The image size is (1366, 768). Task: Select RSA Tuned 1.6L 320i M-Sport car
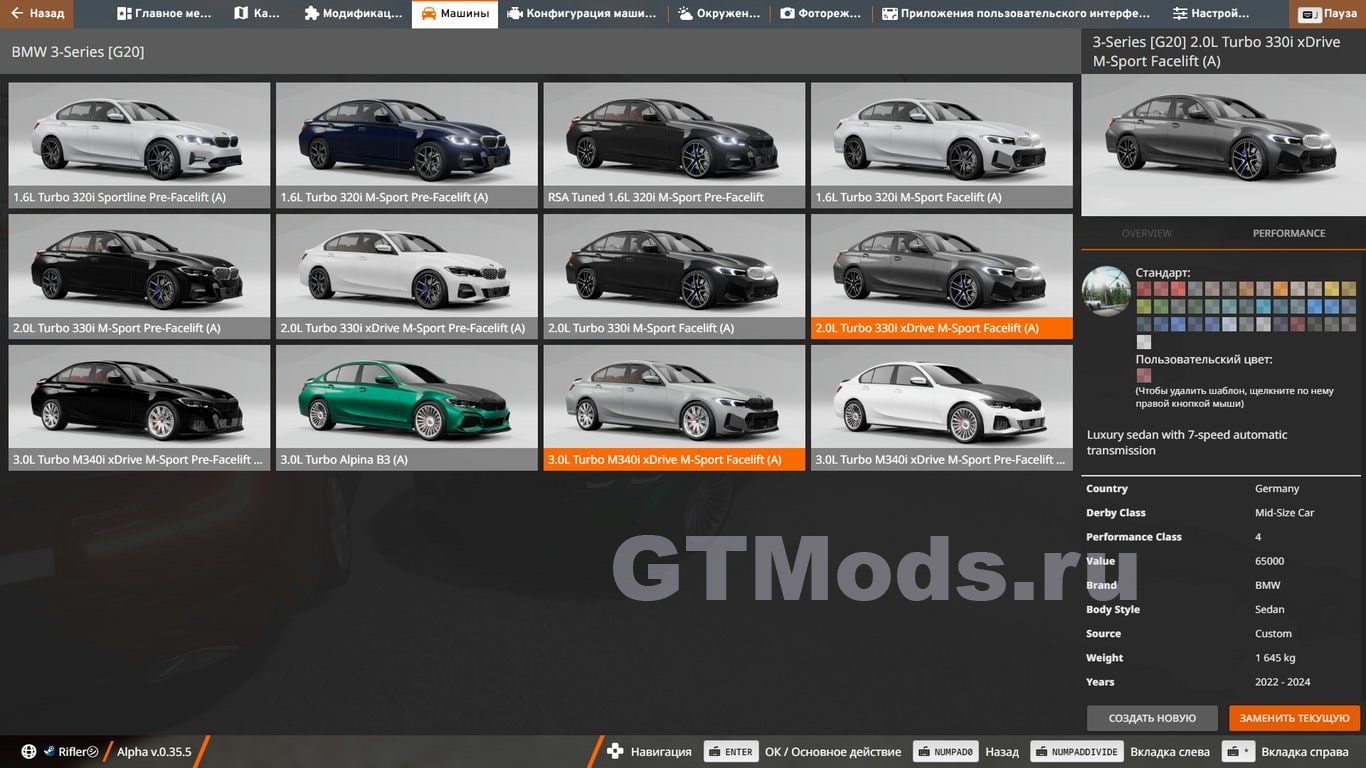(x=674, y=145)
